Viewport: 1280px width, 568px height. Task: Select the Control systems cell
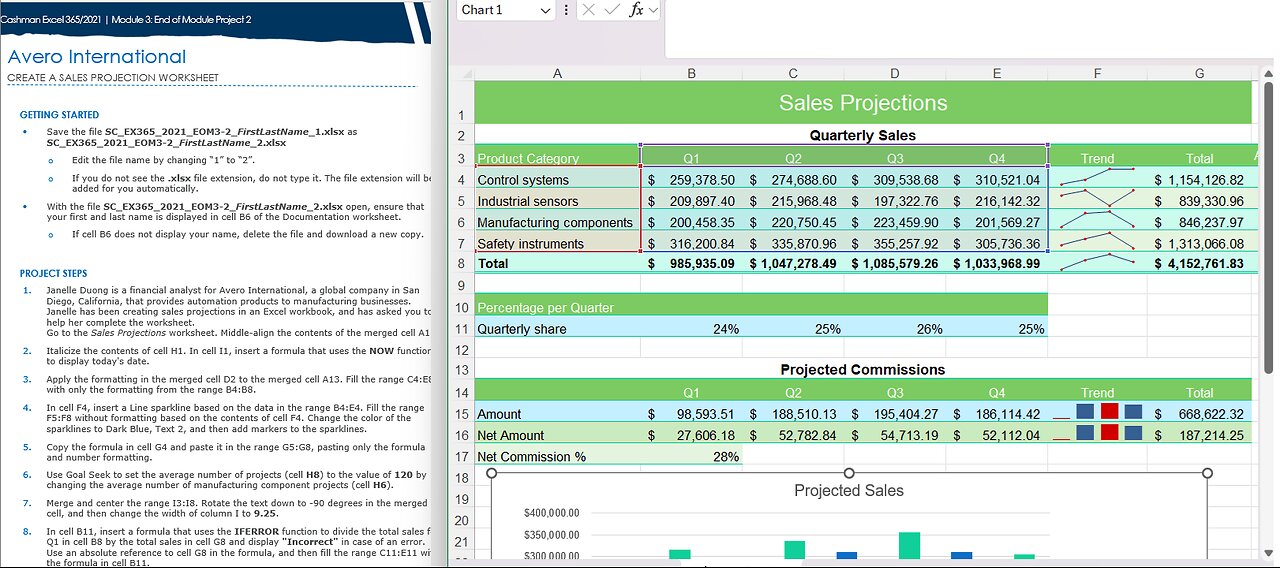pos(557,180)
